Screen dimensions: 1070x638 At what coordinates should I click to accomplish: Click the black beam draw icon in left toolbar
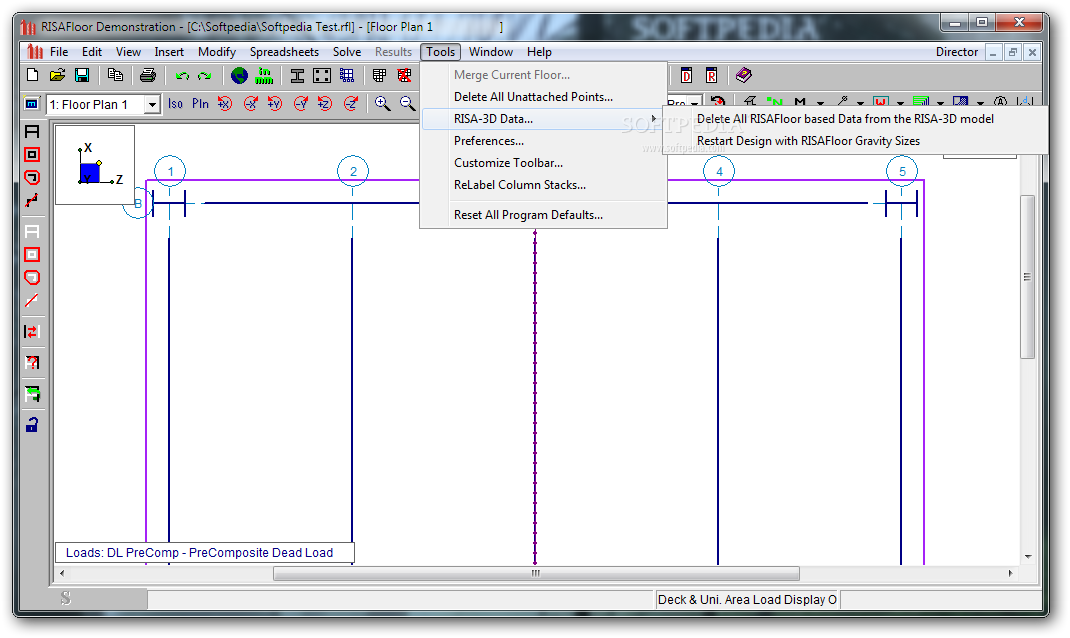click(x=32, y=132)
